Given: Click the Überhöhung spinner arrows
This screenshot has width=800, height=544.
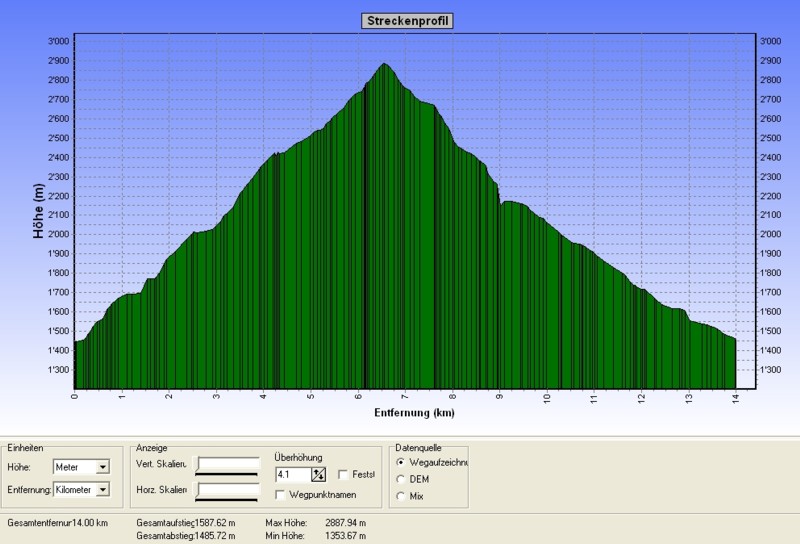Looking at the screenshot, I should (x=319, y=475).
